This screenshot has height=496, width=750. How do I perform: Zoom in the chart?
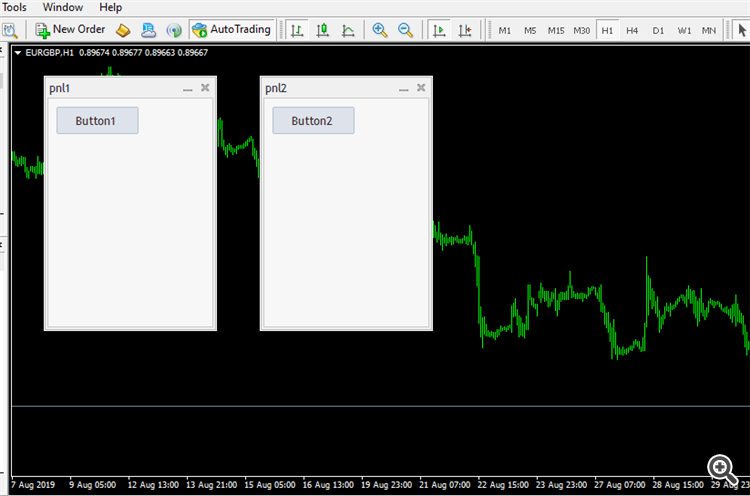point(380,30)
